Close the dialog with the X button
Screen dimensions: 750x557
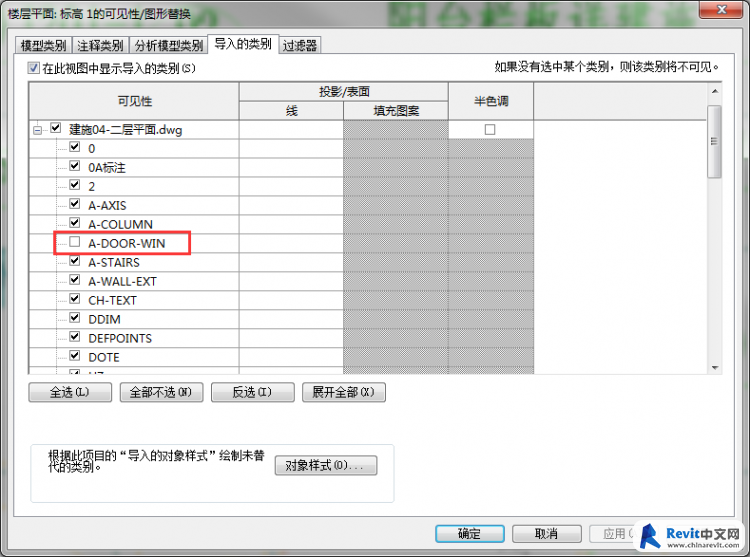point(722,10)
